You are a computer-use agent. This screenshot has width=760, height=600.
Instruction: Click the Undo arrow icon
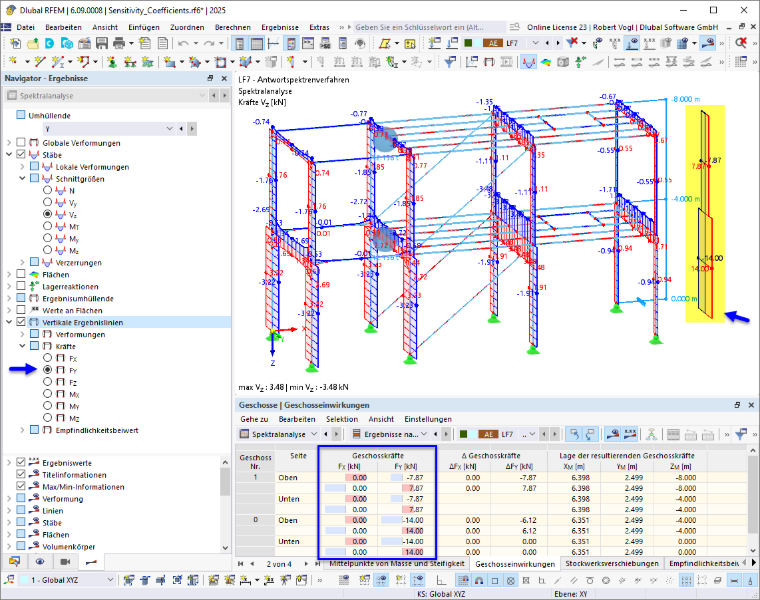tap(183, 43)
